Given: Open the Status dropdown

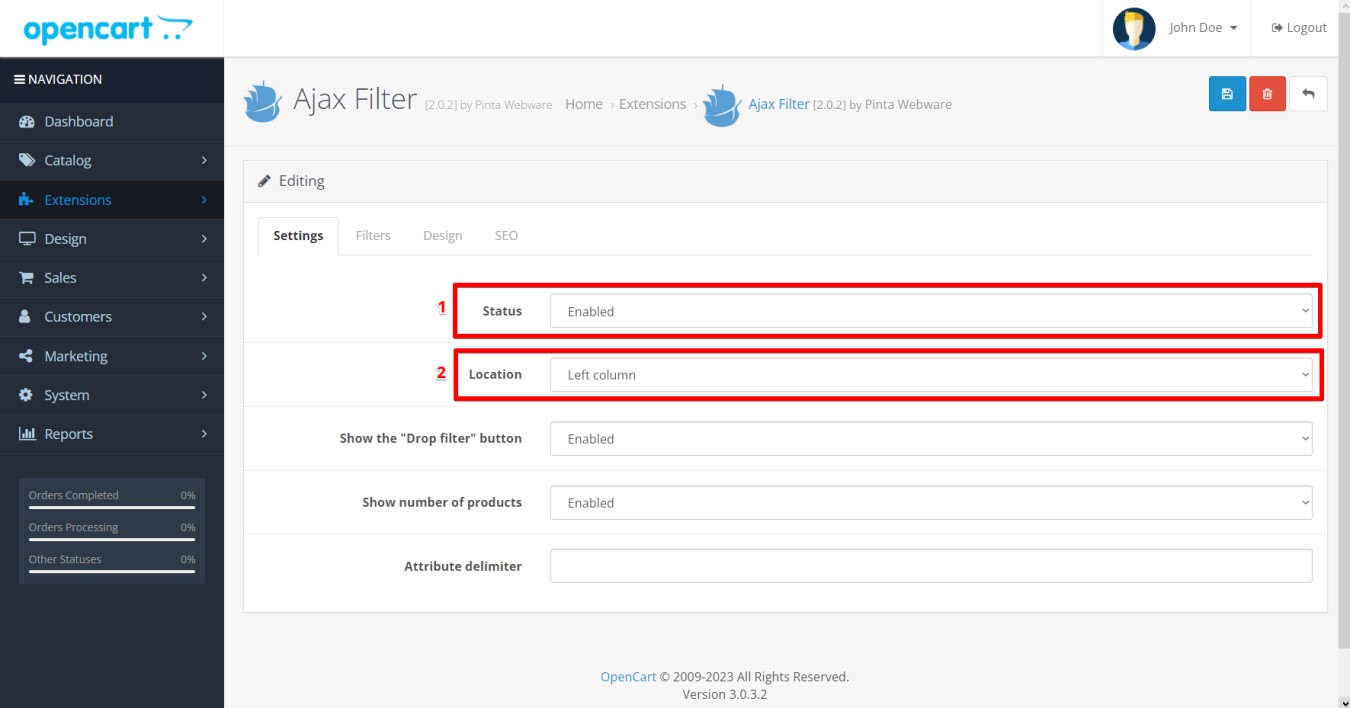Looking at the screenshot, I should pyautogui.click(x=931, y=311).
